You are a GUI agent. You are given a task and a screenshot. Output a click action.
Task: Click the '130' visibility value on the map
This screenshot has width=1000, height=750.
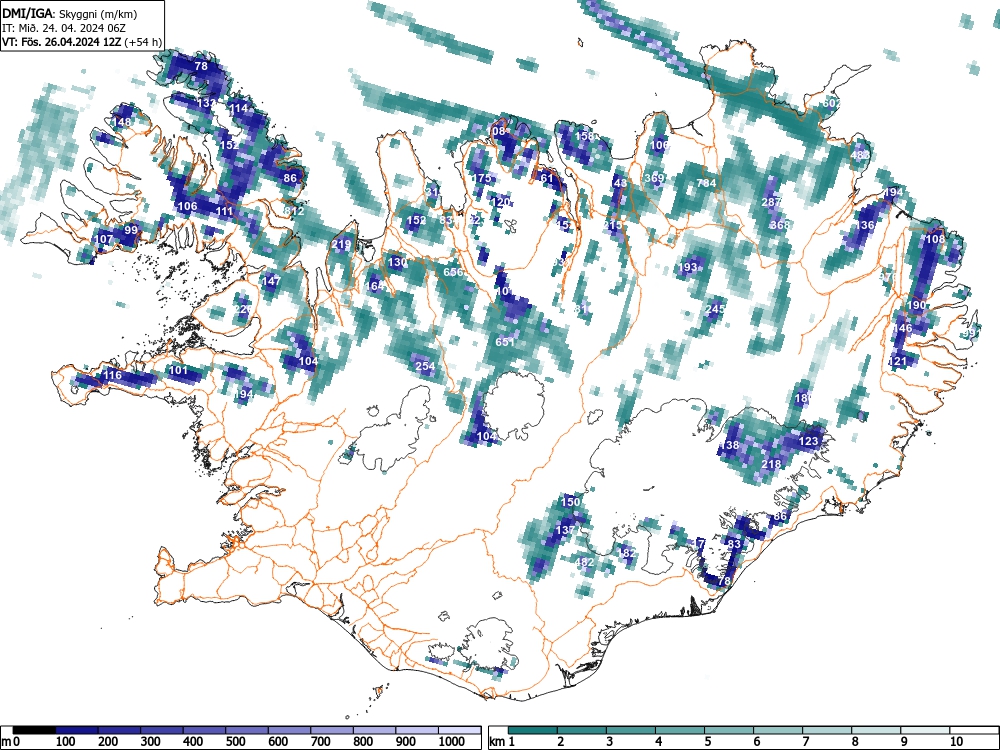pyautogui.click(x=397, y=262)
